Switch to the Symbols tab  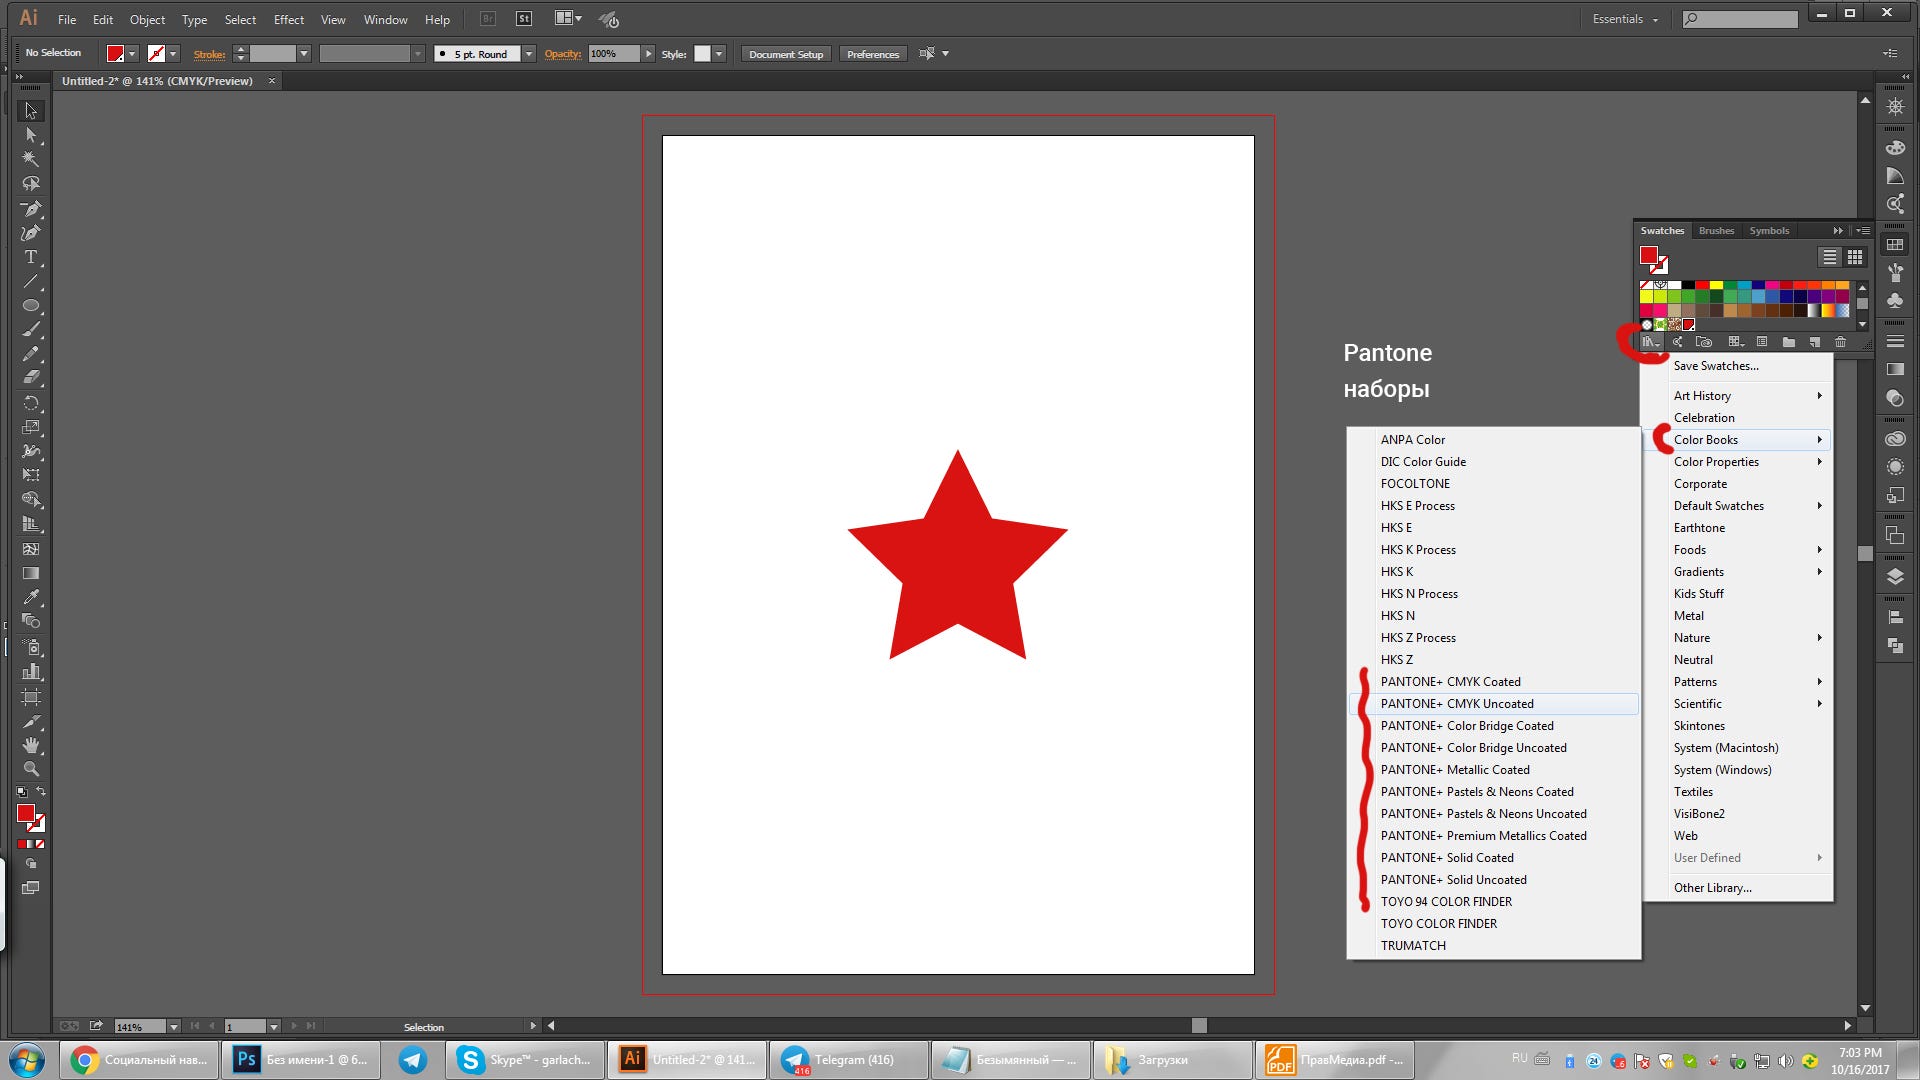(1769, 231)
